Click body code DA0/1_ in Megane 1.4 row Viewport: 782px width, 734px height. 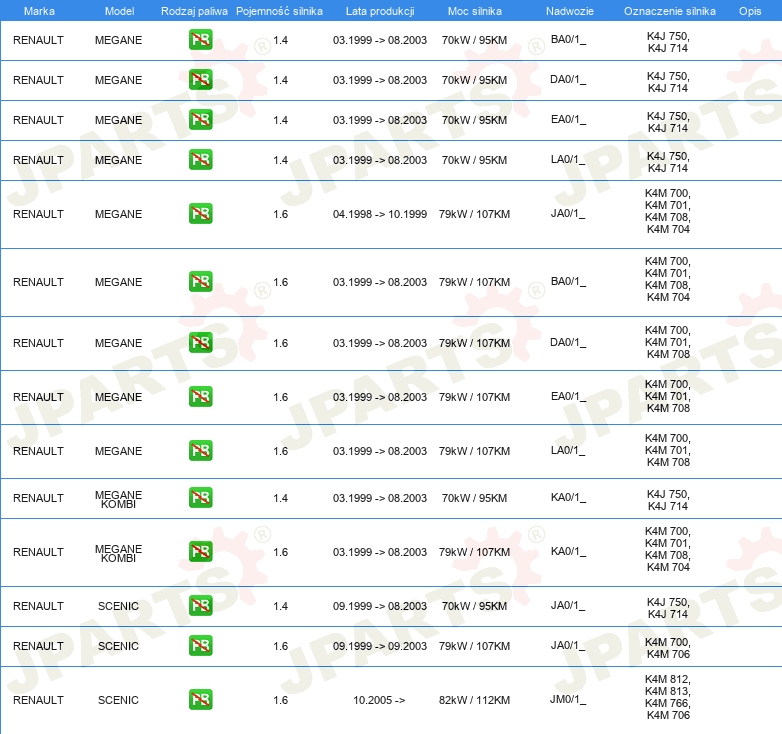tap(568, 79)
